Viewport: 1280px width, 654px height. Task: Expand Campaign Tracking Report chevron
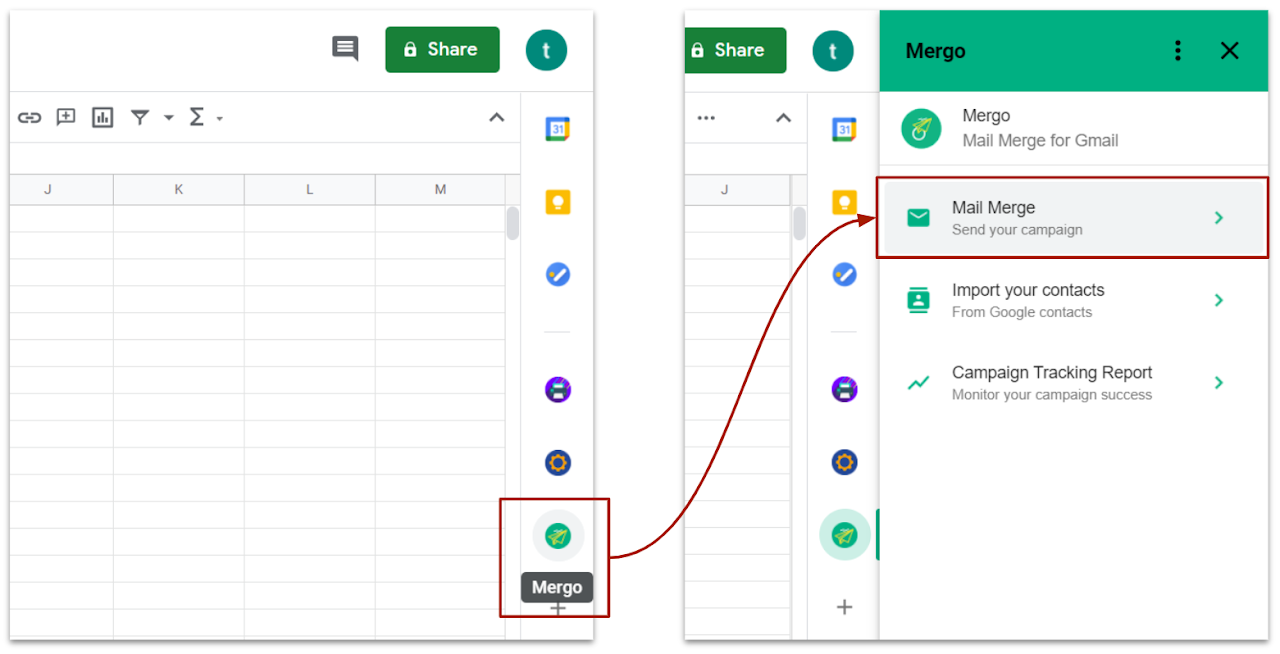coord(1218,382)
